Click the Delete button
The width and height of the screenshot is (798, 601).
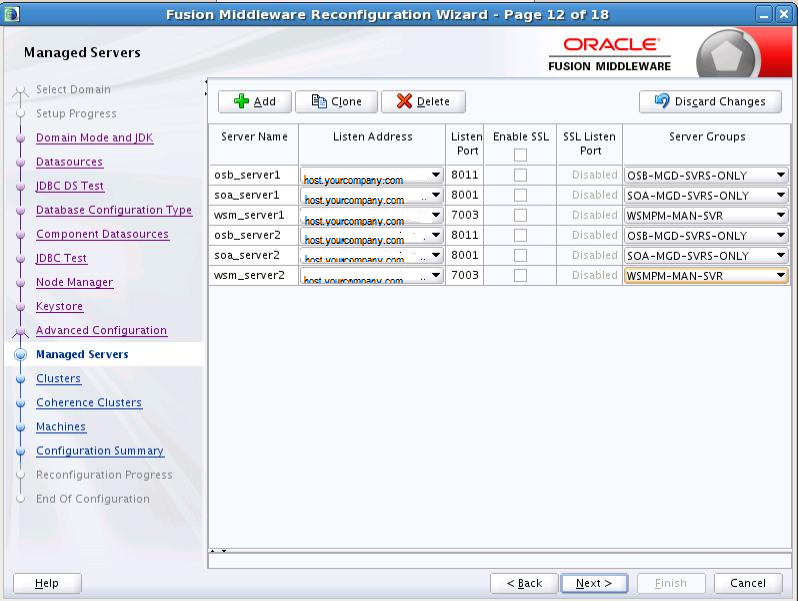pyautogui.click(x=423, y=101)
